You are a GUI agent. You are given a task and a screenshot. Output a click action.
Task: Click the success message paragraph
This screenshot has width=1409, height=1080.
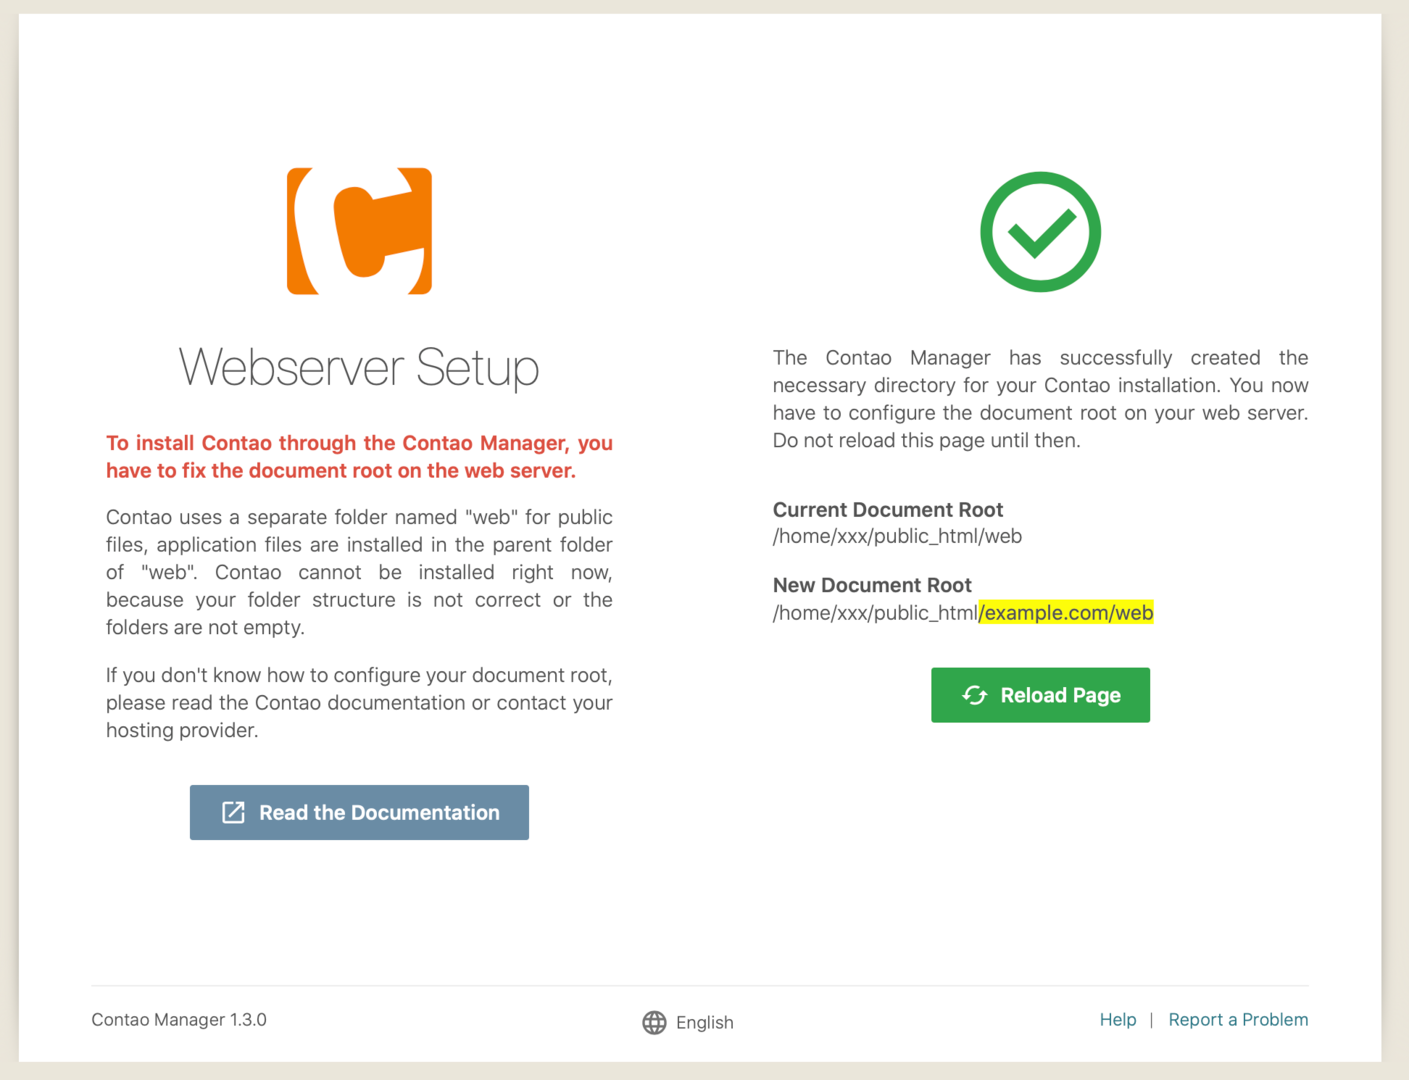[1040, 399]
